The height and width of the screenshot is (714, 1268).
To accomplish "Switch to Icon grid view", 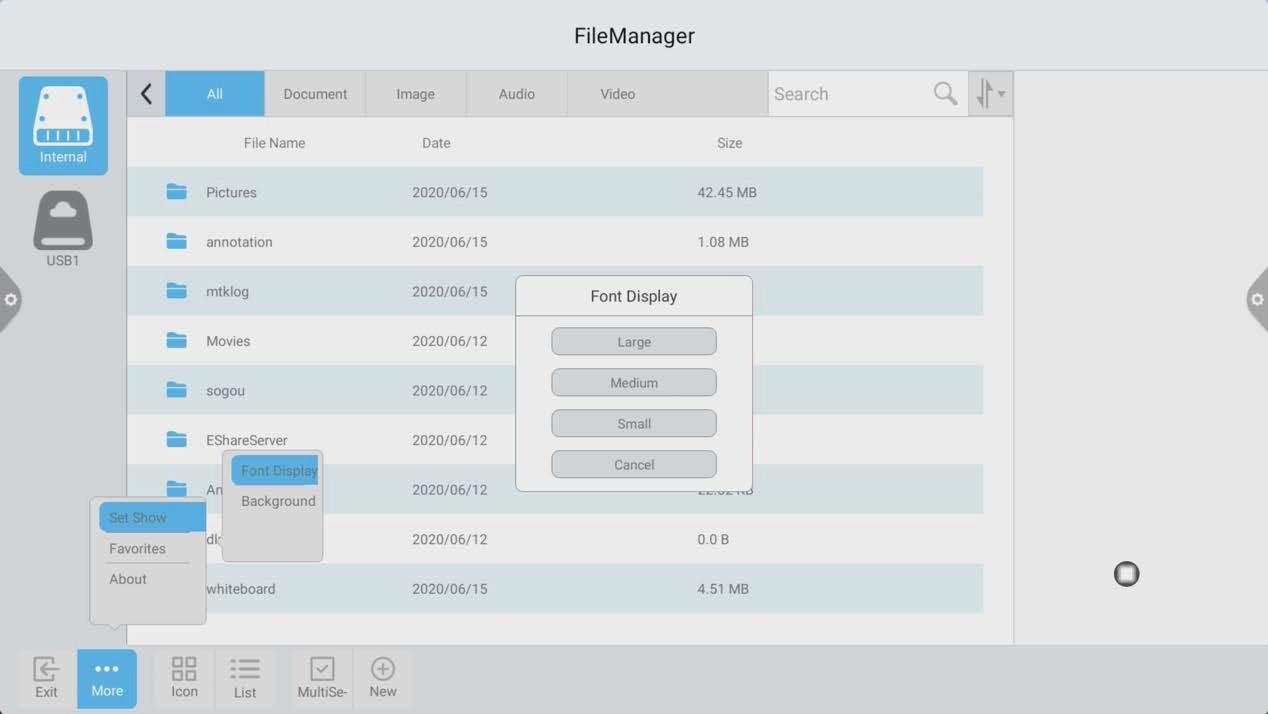I will (184, 677).
